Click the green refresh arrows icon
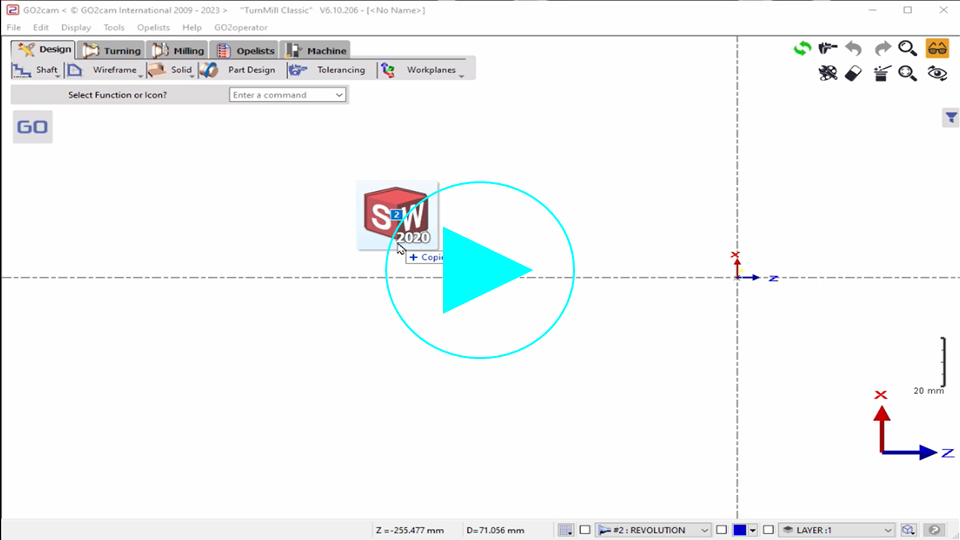 tap(802, 48)
